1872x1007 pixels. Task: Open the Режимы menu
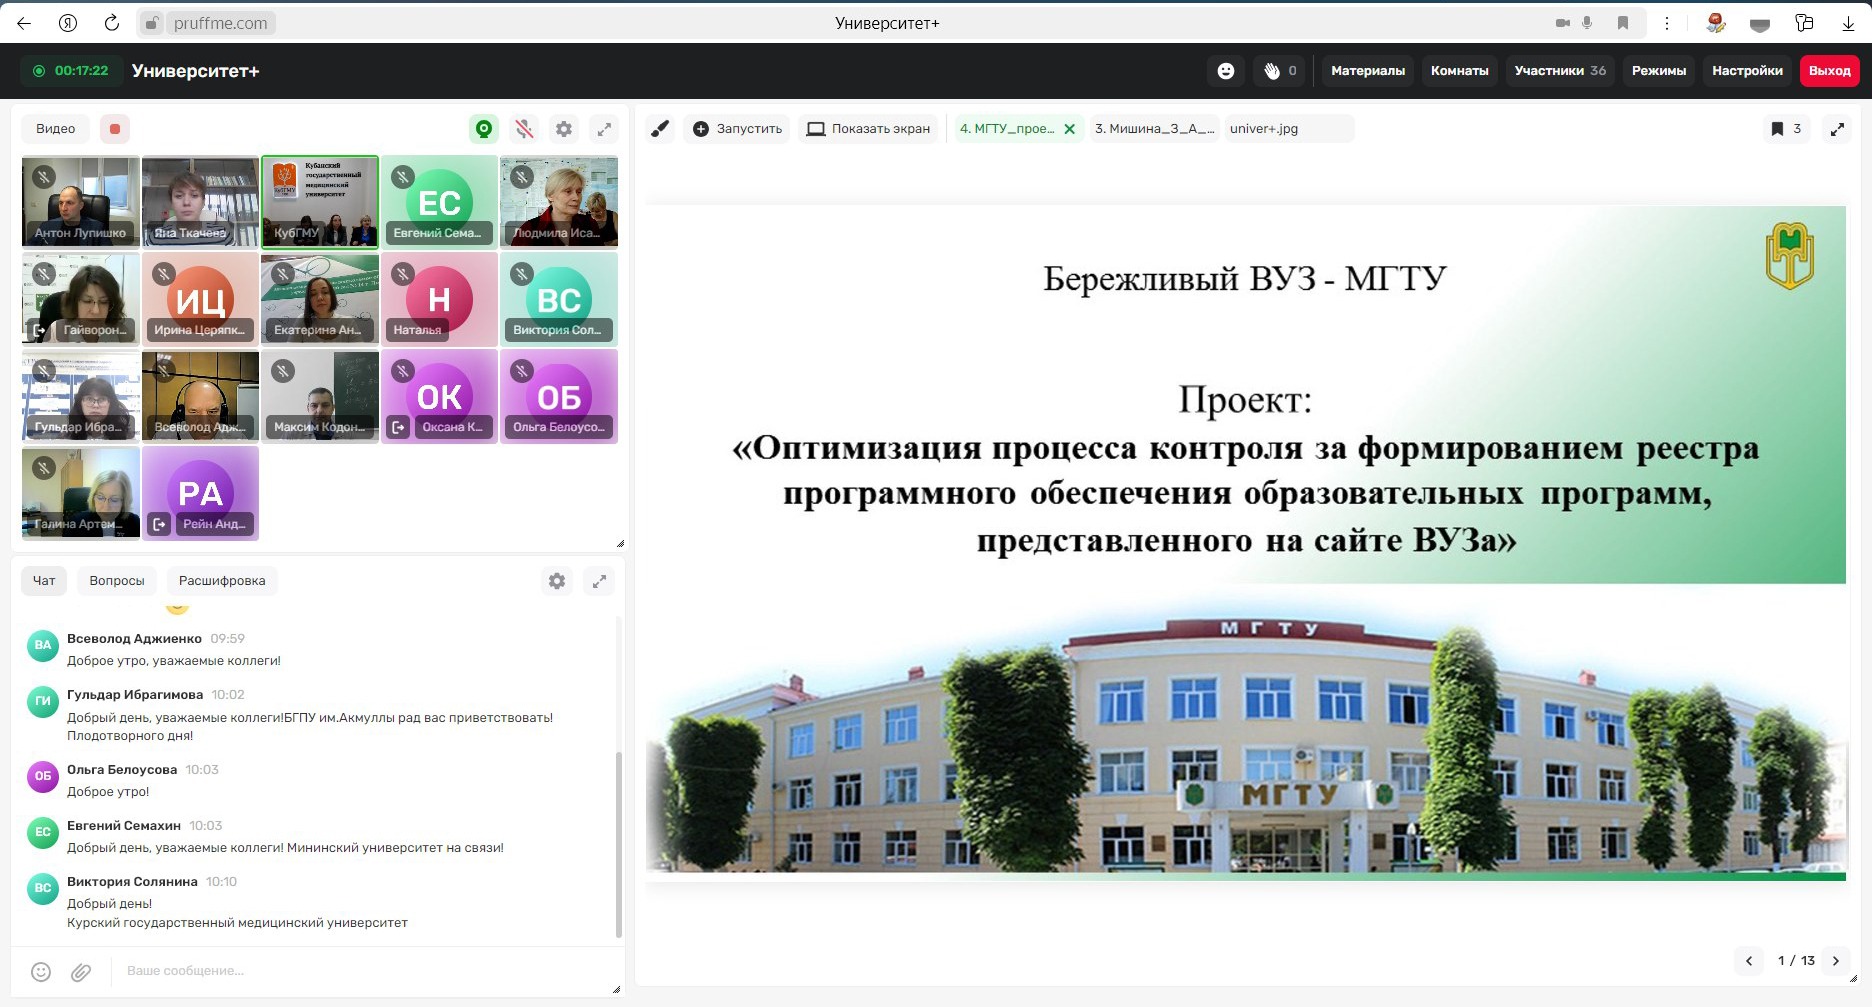coord(1659,71)
